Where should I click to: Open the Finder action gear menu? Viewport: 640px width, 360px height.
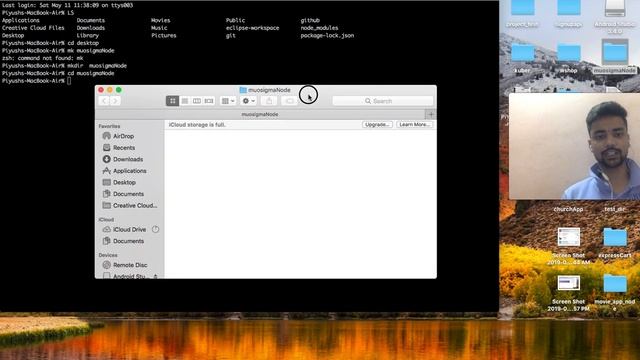tap(249, 100)
